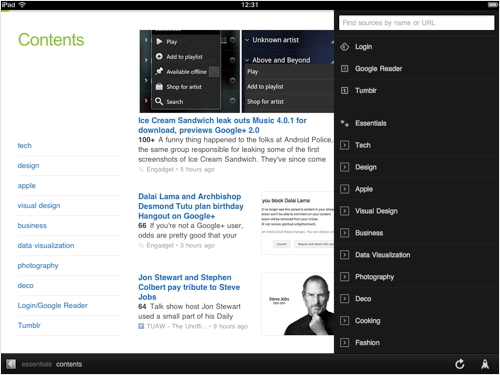Click the Tumblr icon in sidebar
Image resolution: width=500 pixels, height=375 pixels.
(x=345, y=90)
